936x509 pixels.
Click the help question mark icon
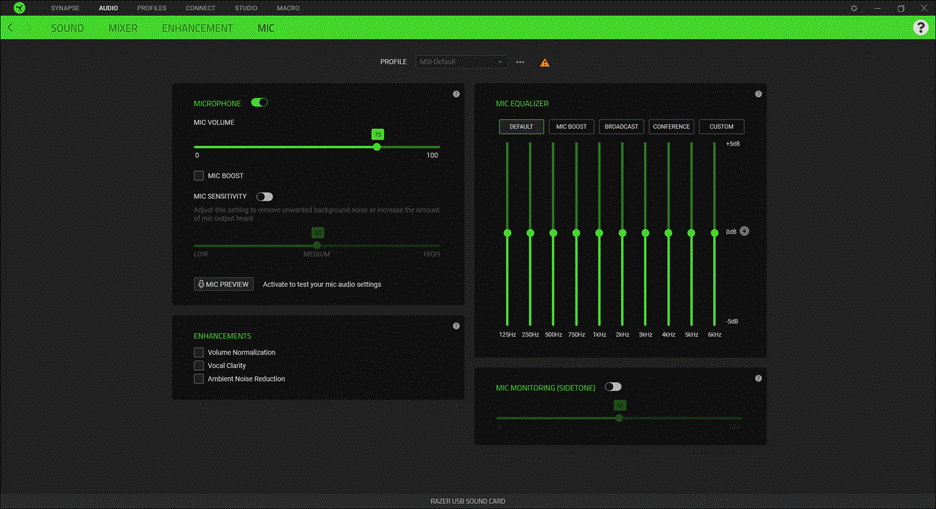[x=920, y=28]
